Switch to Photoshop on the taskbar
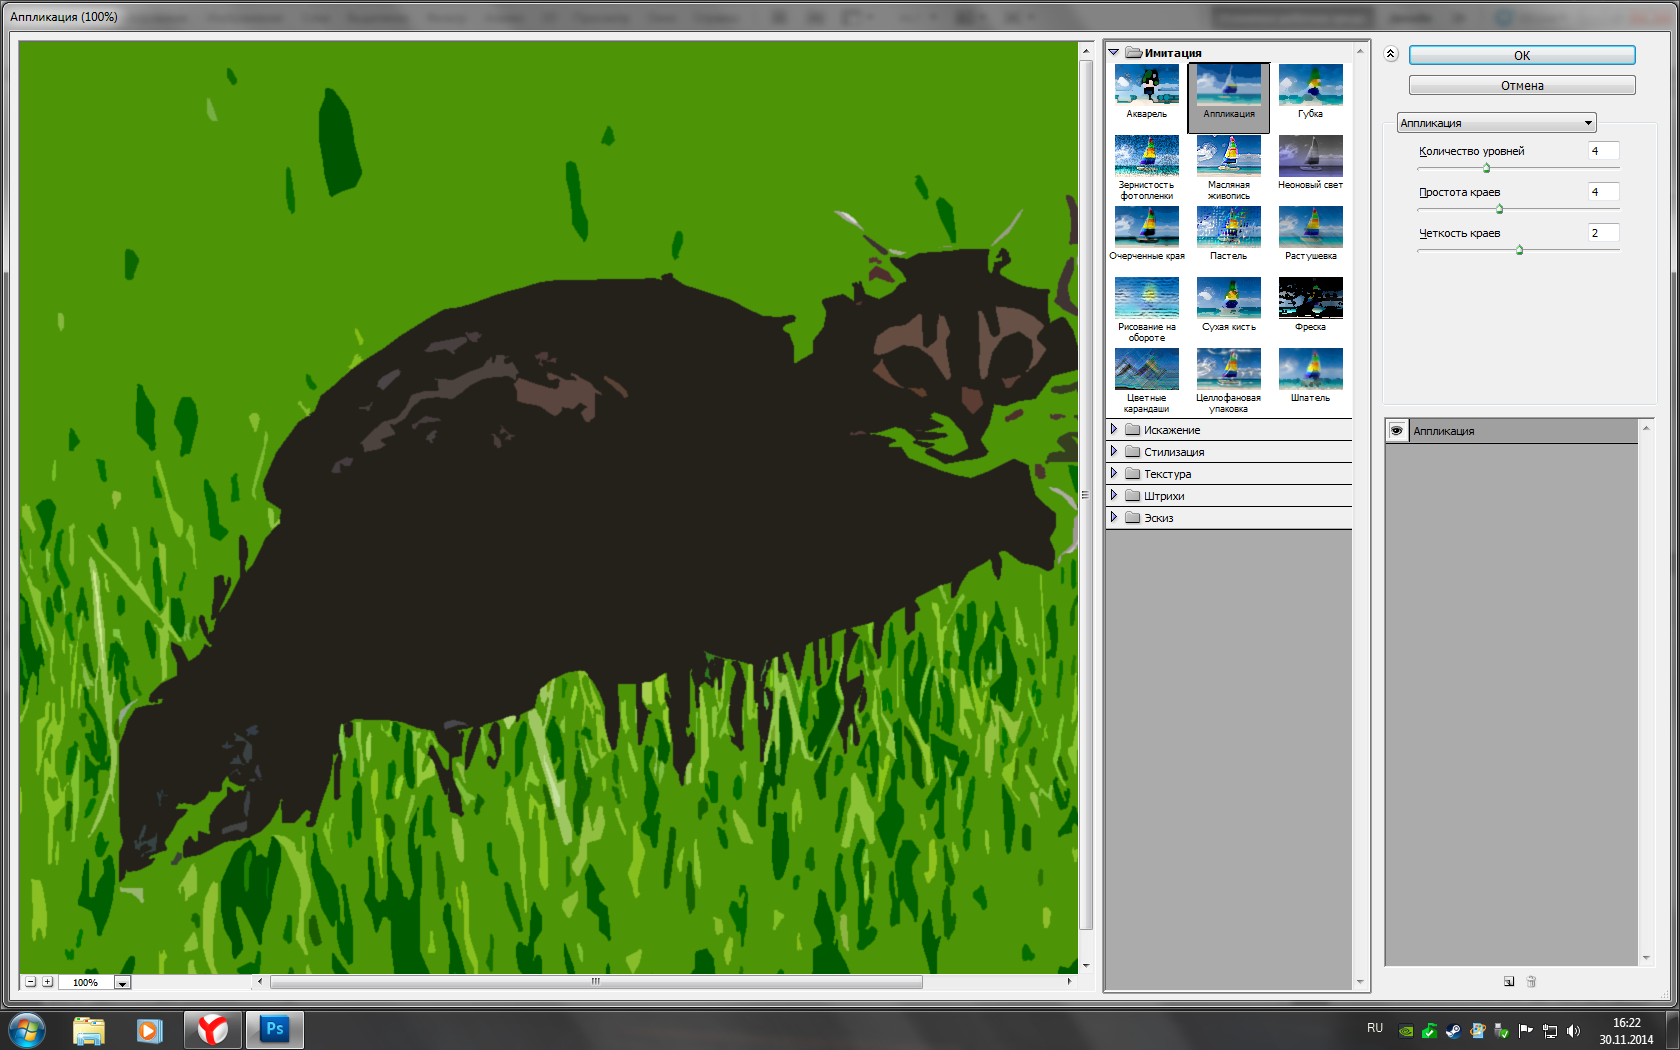1680x1050 pixels. pos(274,1030)
